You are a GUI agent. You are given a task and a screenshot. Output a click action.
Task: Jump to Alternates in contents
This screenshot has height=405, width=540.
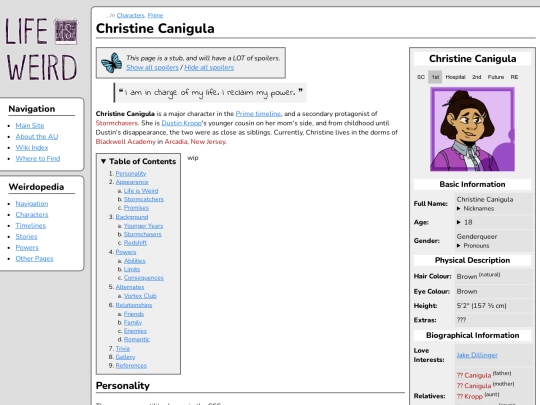[x=130, y=287]
